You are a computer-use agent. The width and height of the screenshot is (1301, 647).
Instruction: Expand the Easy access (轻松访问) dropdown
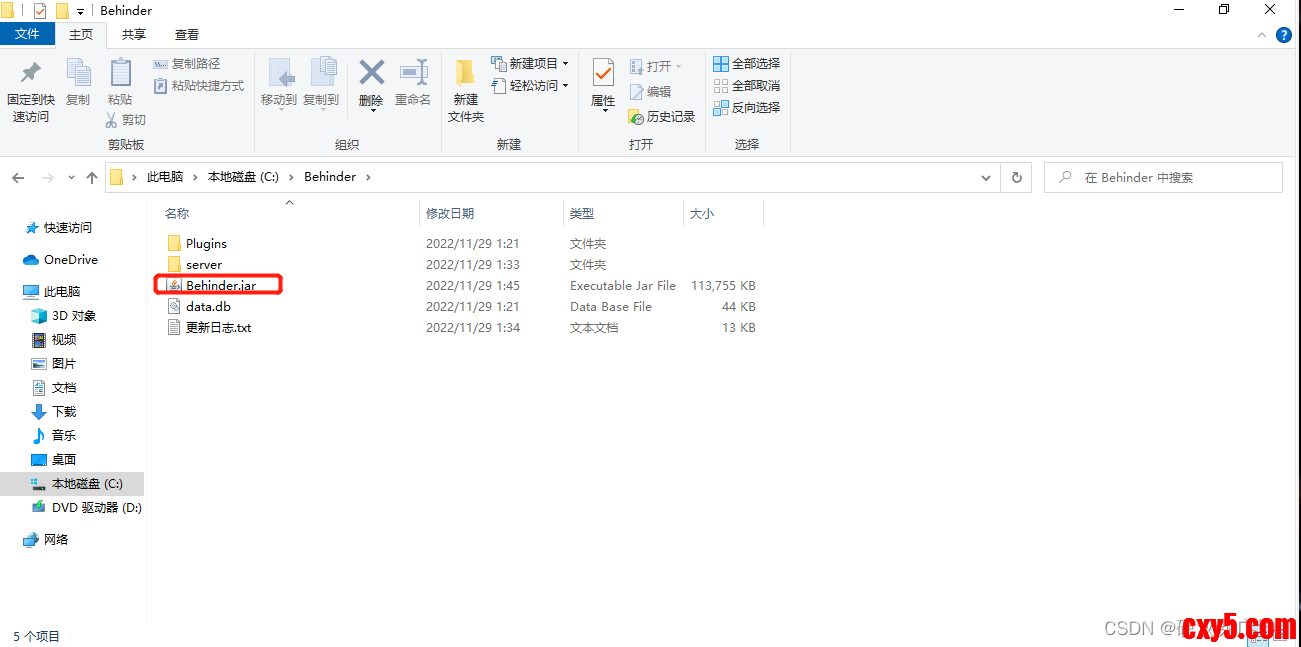[565, 86]
